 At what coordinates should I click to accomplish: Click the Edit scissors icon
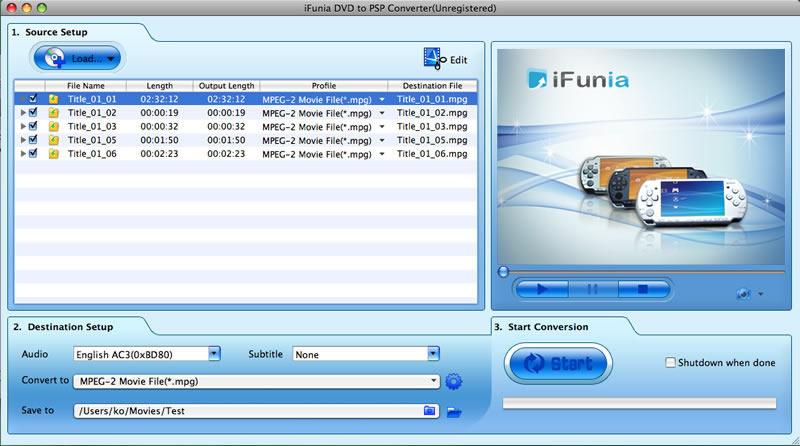pos(435,59)
